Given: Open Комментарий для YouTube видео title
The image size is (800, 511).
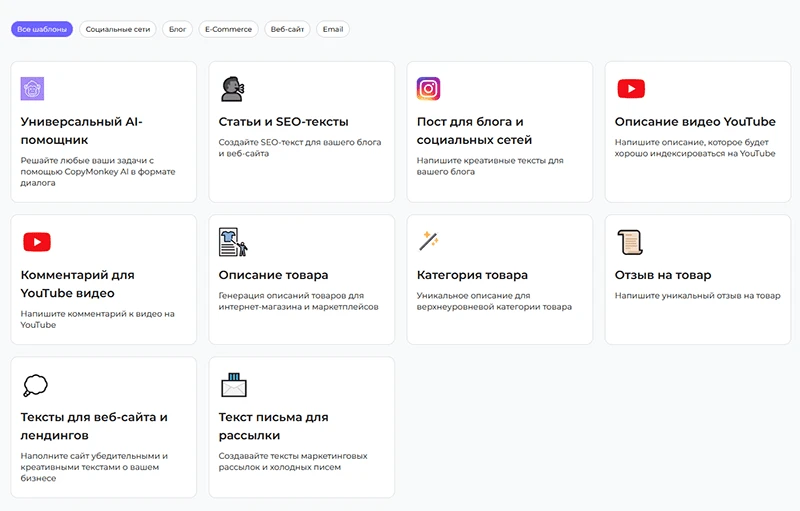Looking at the screenshot, I should (78, 284).
